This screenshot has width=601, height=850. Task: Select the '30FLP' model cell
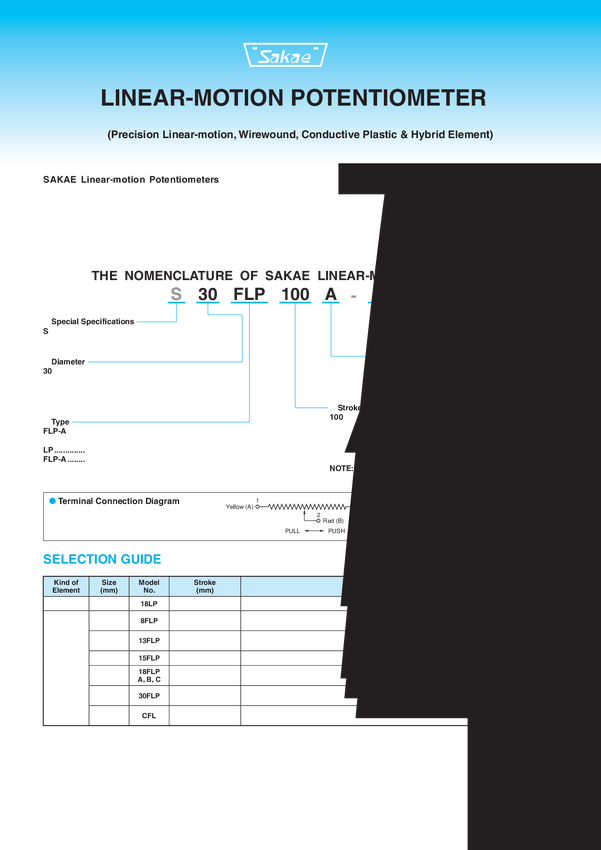(x=149, y=696)
